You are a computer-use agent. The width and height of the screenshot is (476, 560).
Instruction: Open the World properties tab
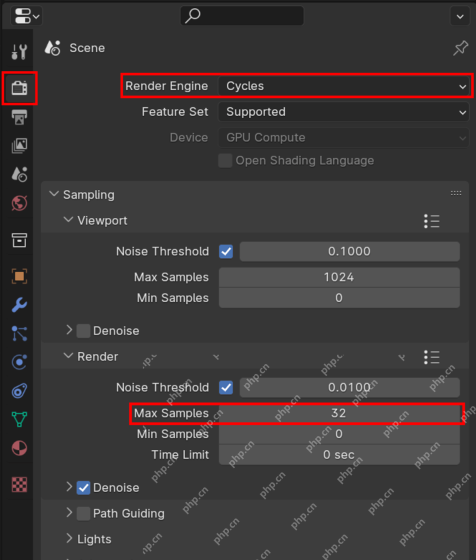coord(19,203)
